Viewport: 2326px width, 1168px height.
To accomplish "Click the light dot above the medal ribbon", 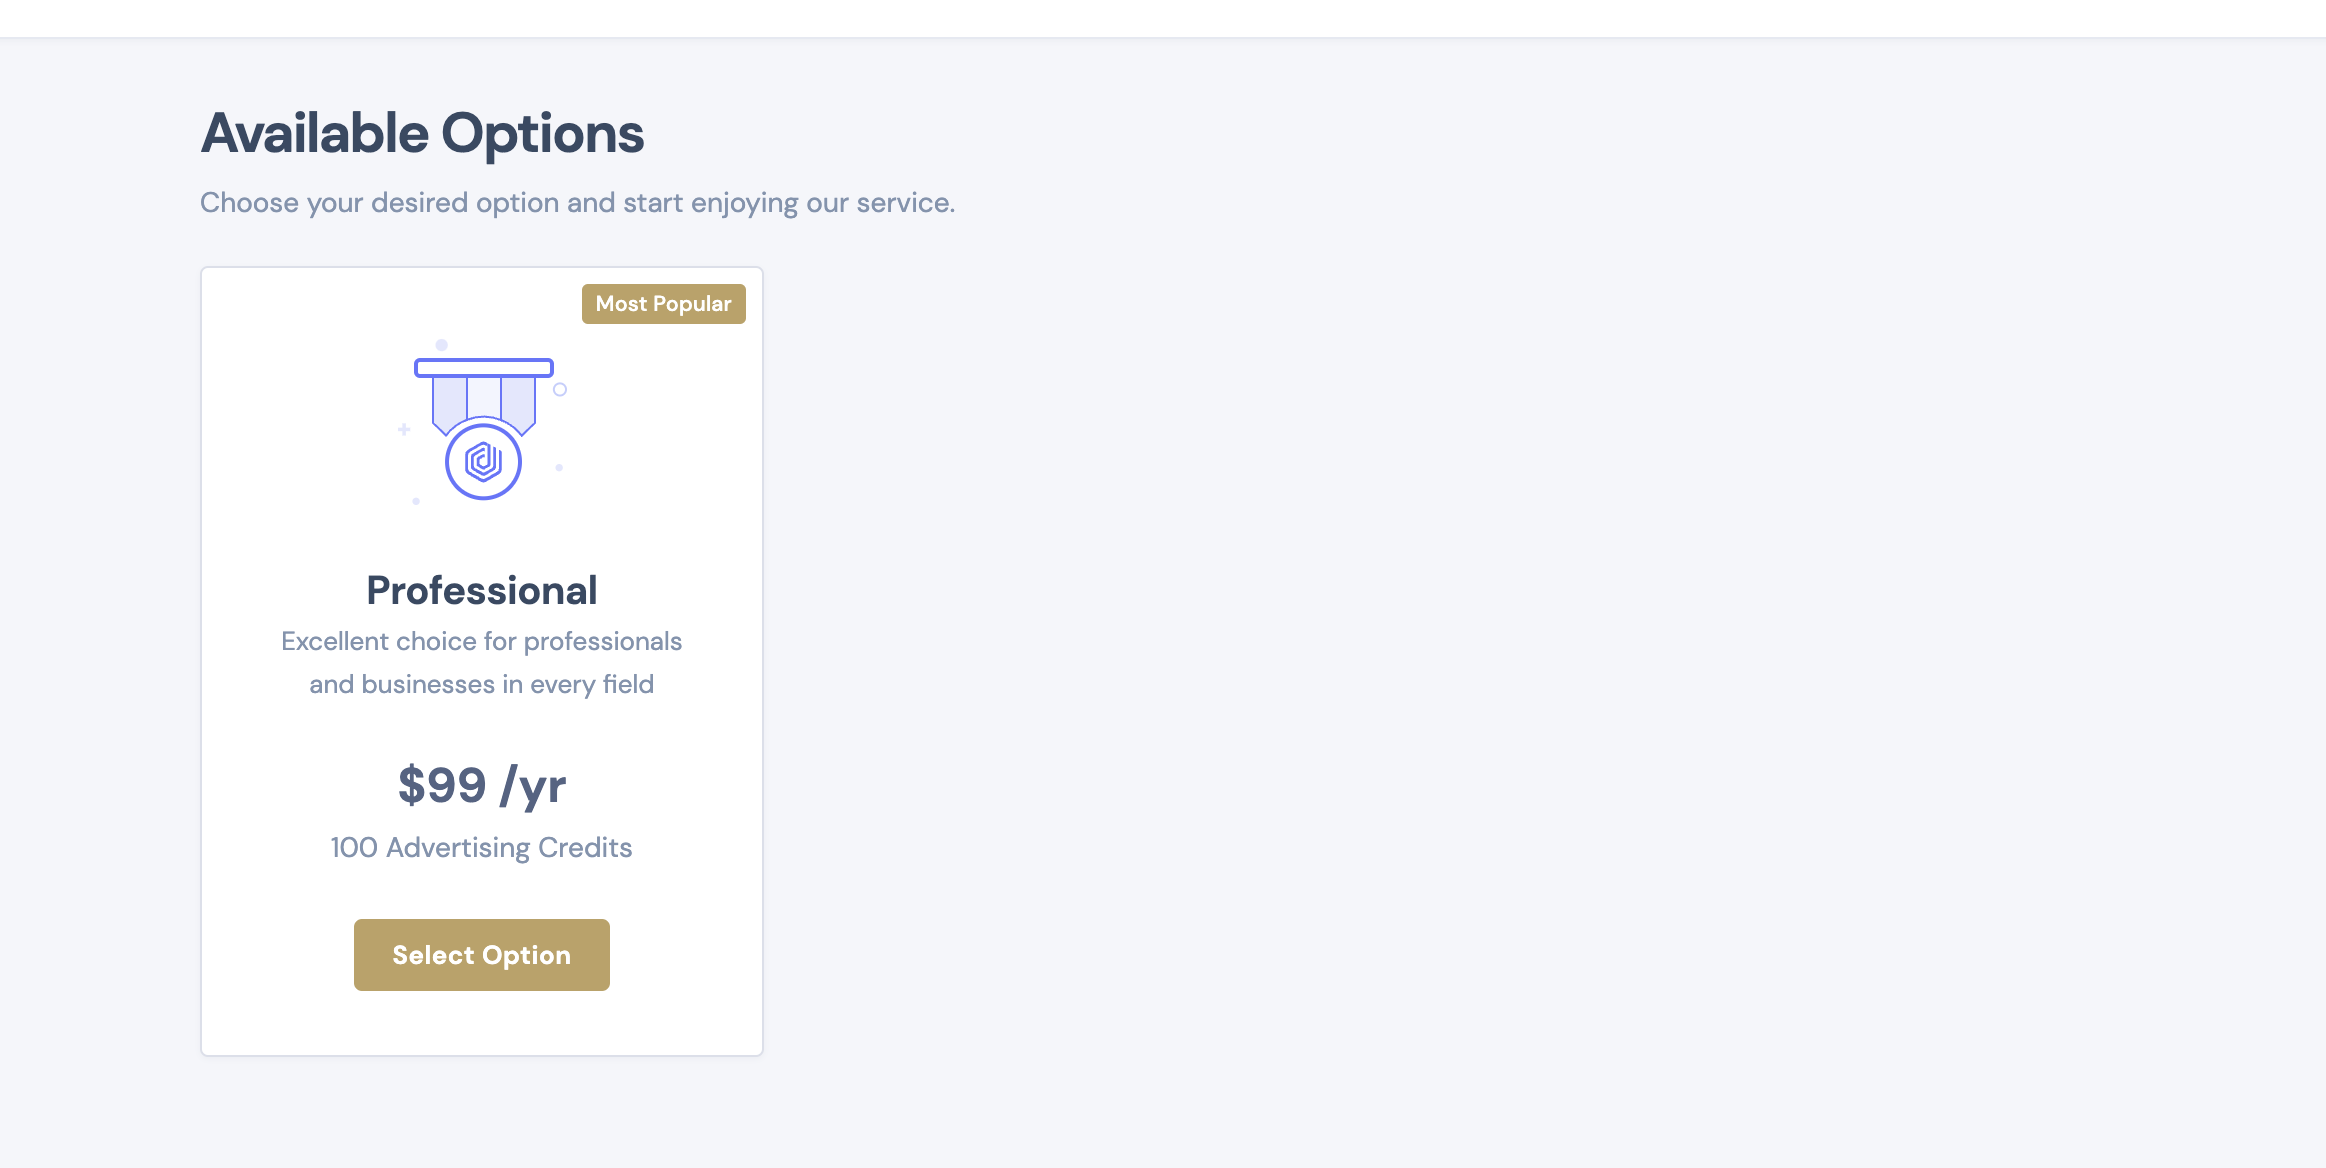I will 441,345.
